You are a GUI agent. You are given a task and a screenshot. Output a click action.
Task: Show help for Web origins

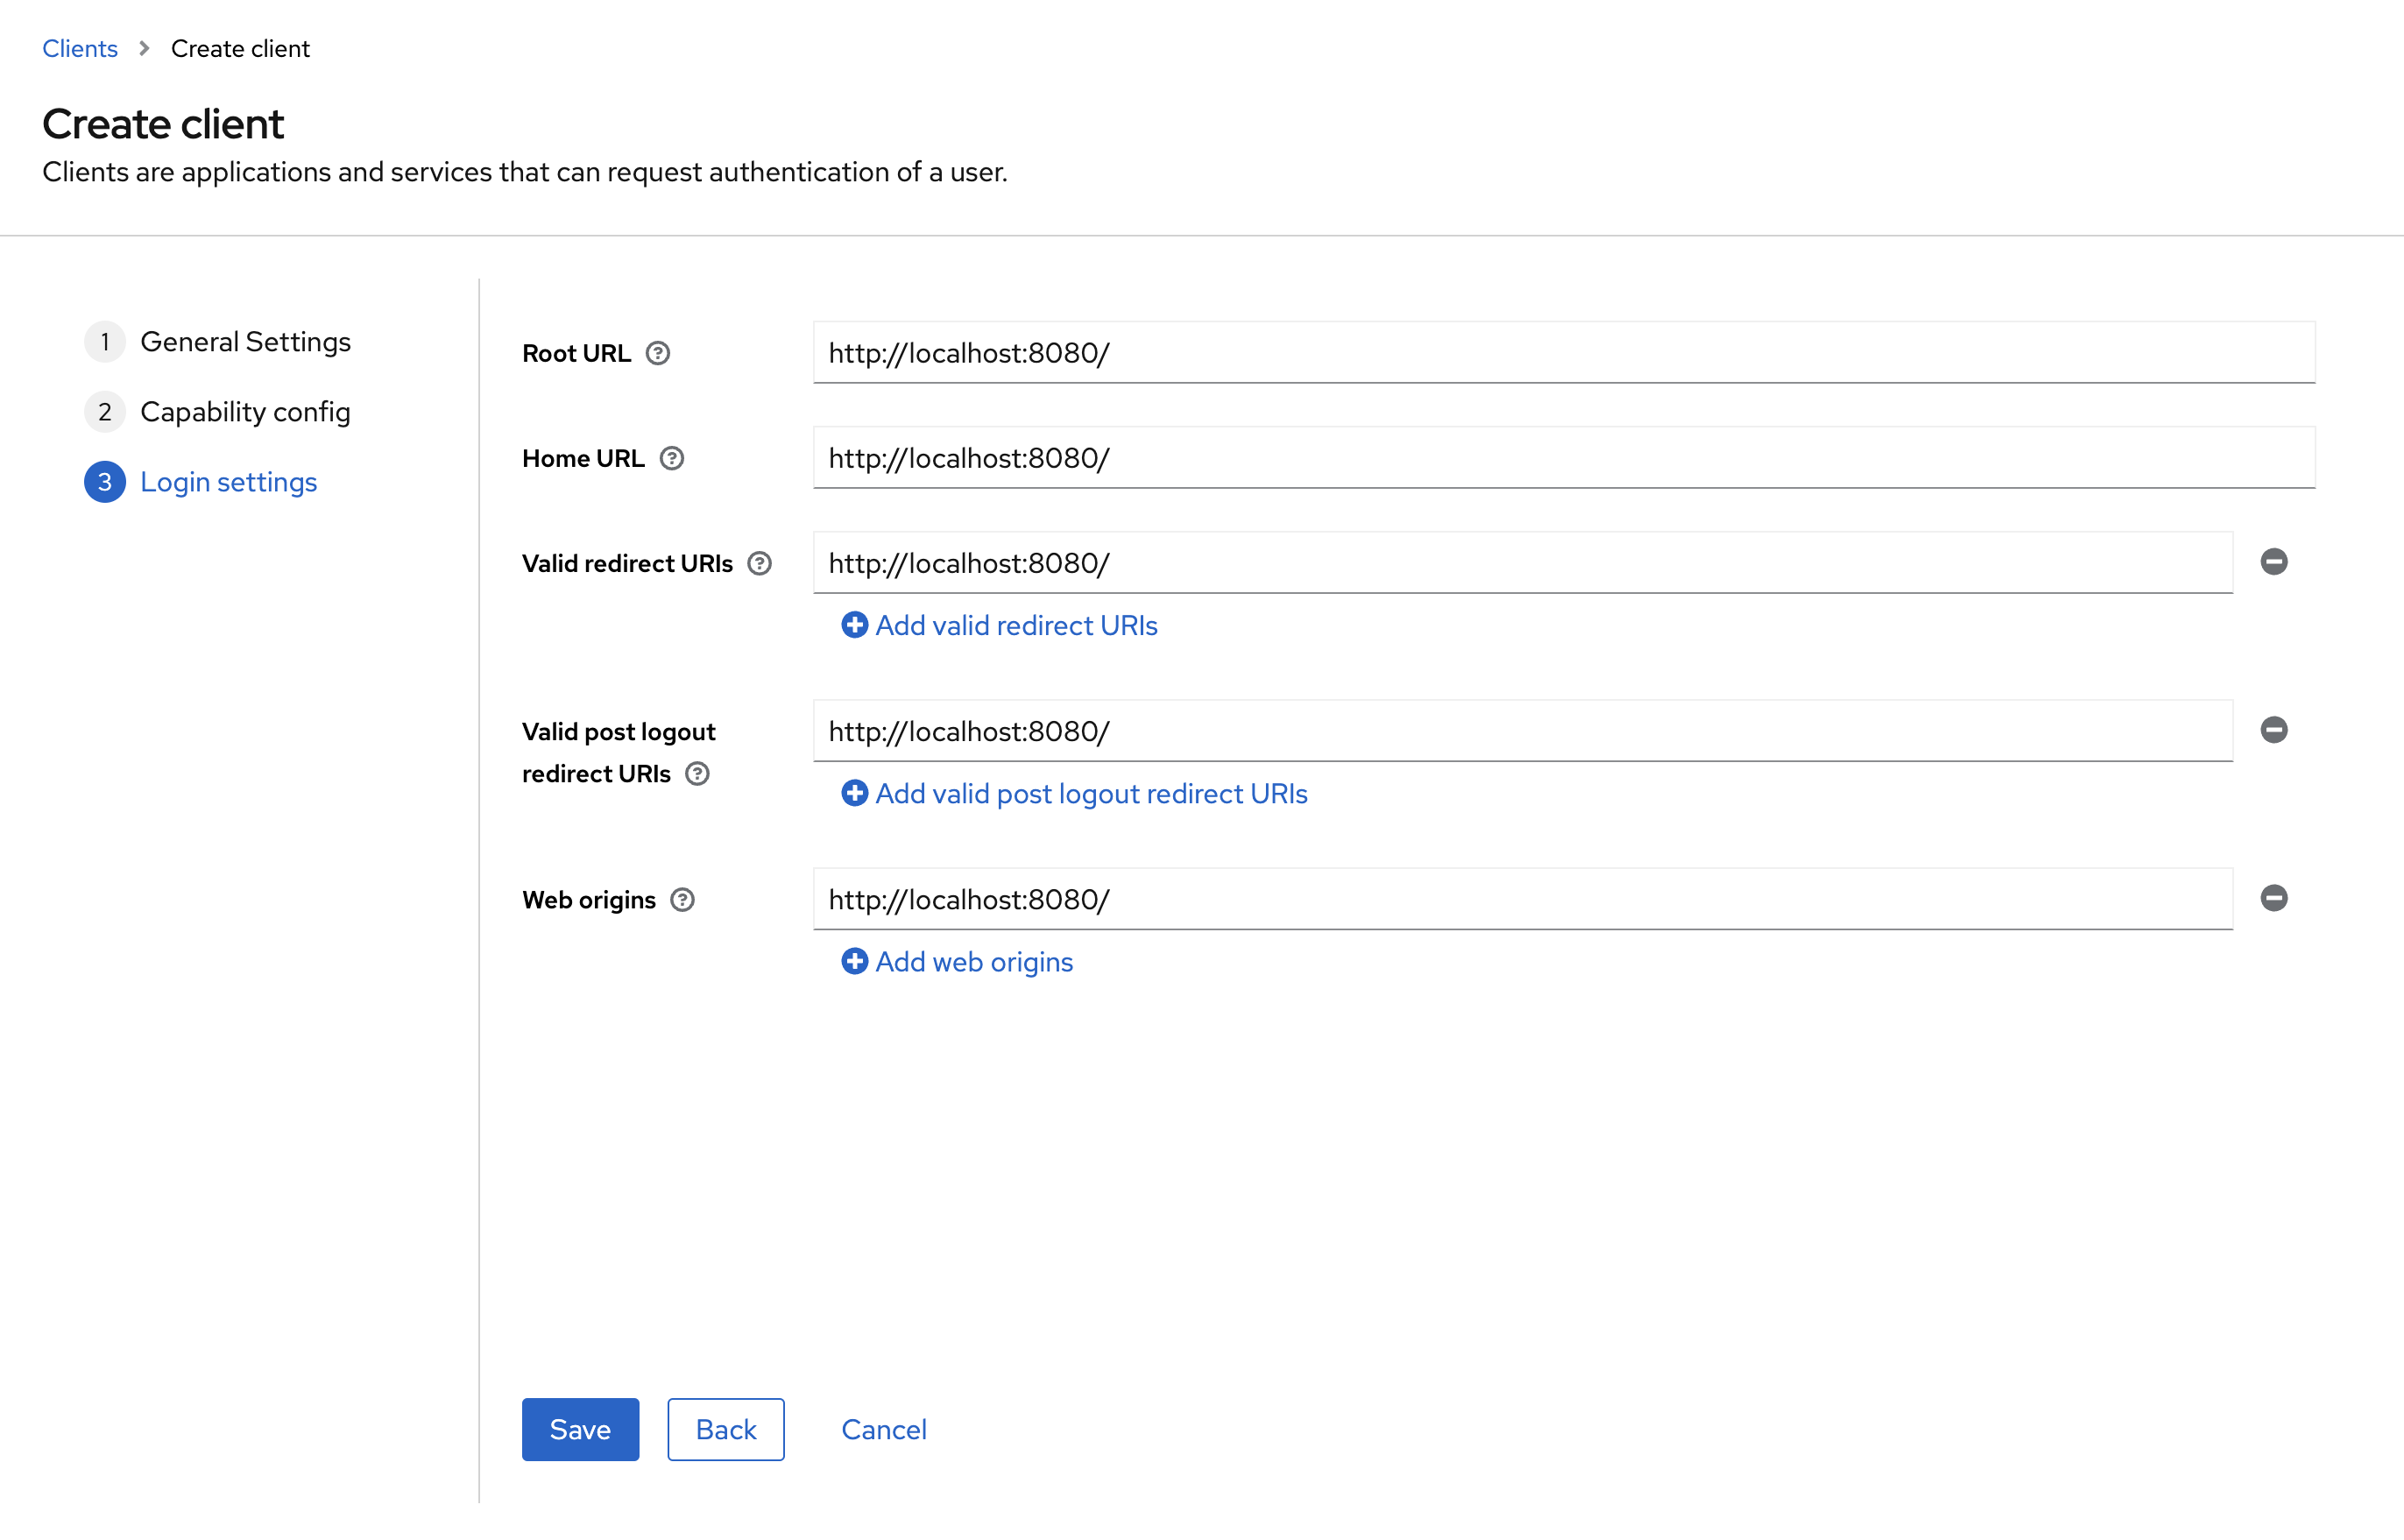click(x=682, y=900)
